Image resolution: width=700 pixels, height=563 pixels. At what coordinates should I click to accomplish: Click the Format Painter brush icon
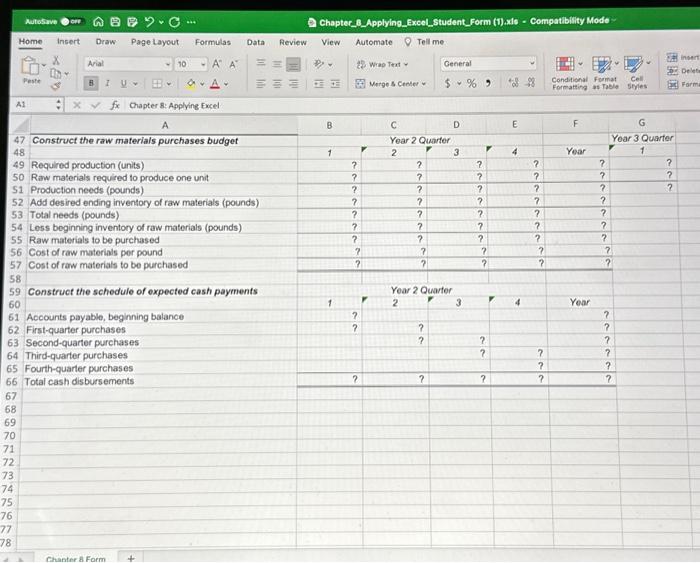click(x=56, y=86)
